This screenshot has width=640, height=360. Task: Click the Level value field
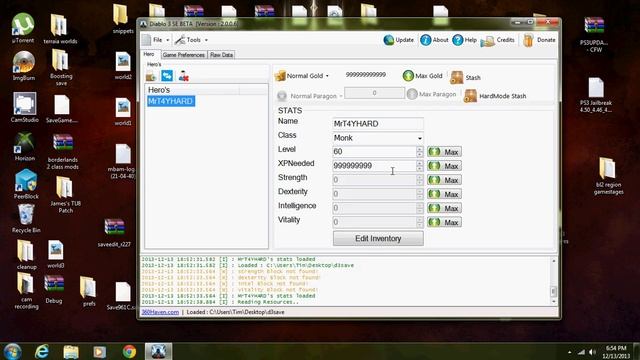[x=374, y=152]
